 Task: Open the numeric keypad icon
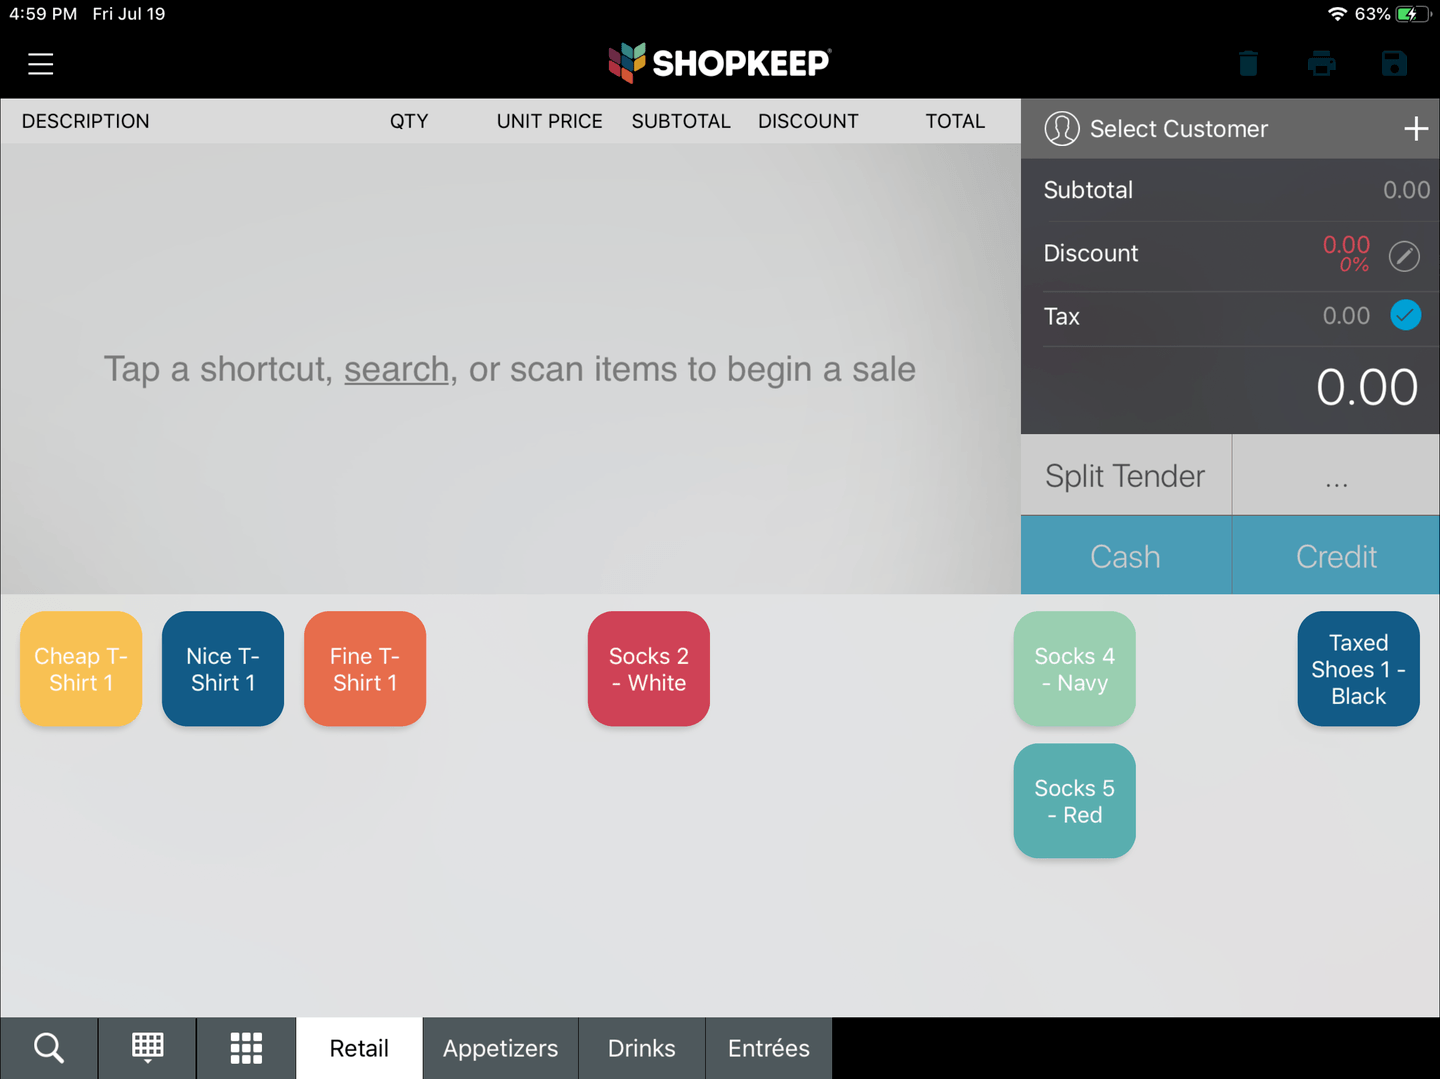pyautogui.click(x=146, y=1047)
